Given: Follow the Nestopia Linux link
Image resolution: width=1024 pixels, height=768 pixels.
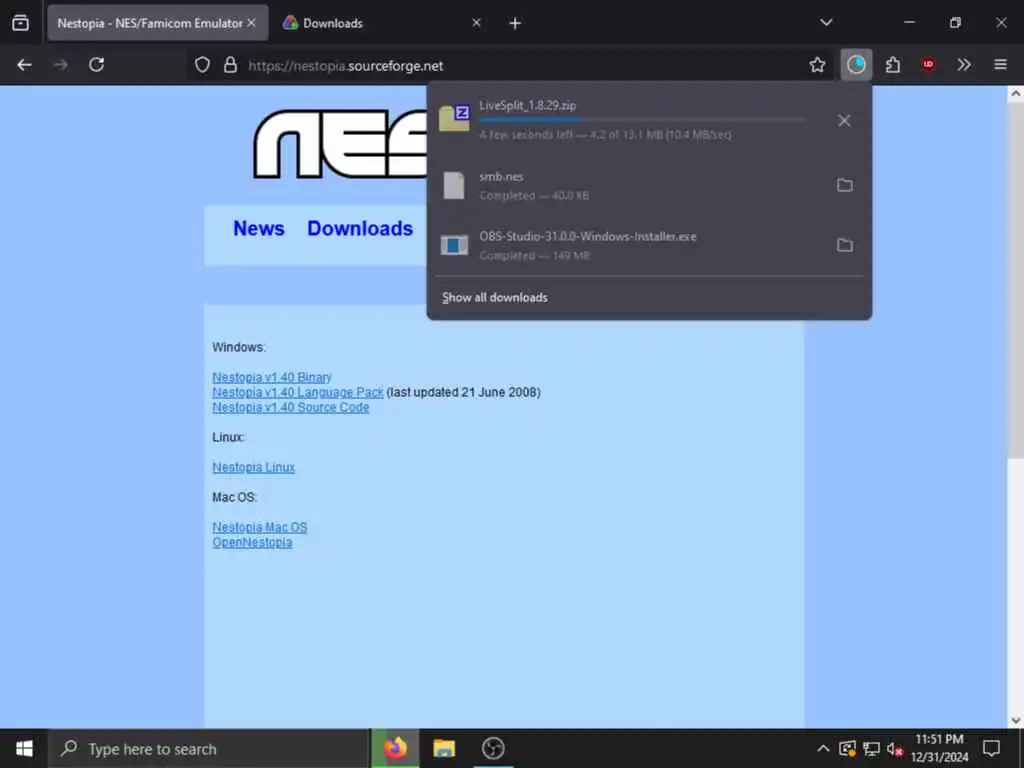Looking at the screenshot, I should click(253, 468).
